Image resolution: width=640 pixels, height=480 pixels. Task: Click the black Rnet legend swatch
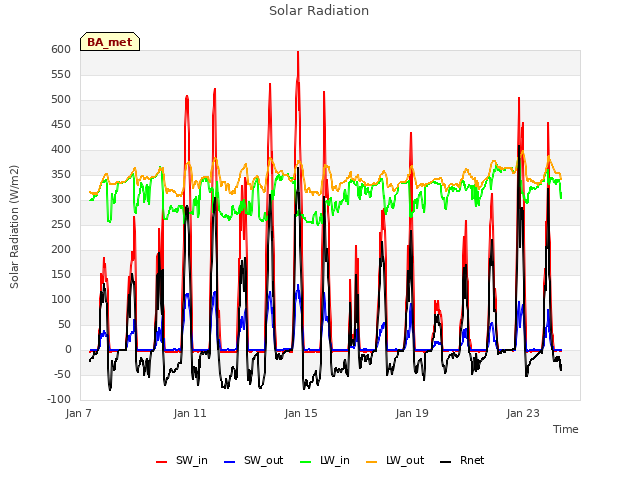pyautogui.click(x=446, y=462)
